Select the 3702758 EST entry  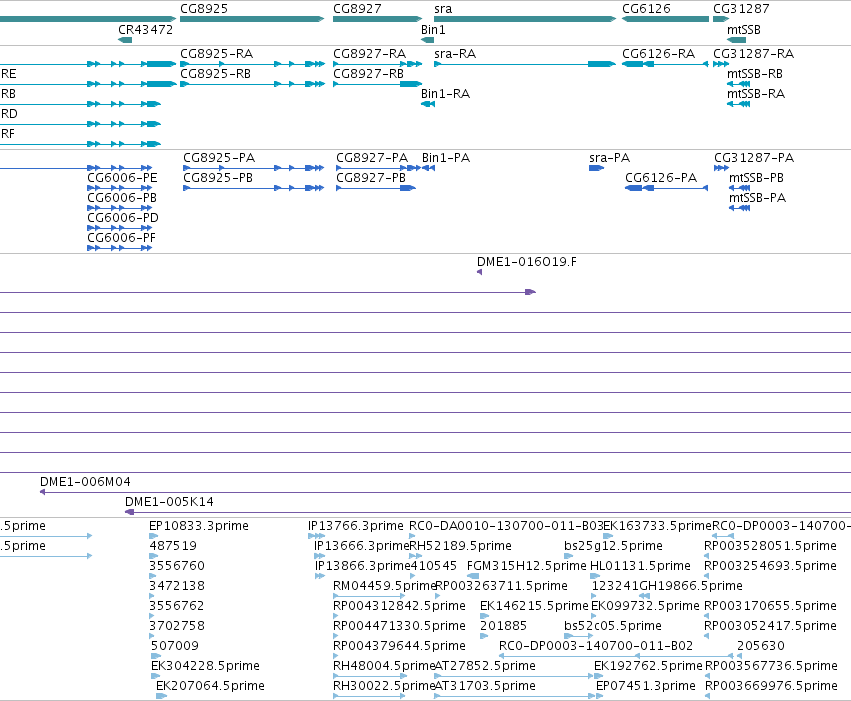pyautogui.click(x=177, y=626)
